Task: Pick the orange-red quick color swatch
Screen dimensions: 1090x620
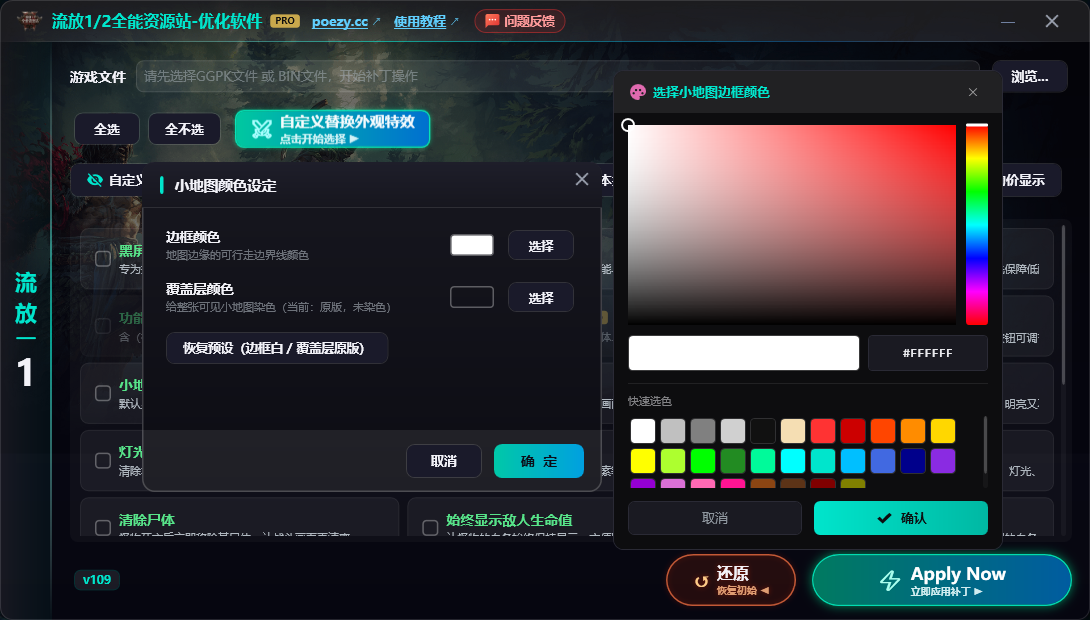Action: 883,431
